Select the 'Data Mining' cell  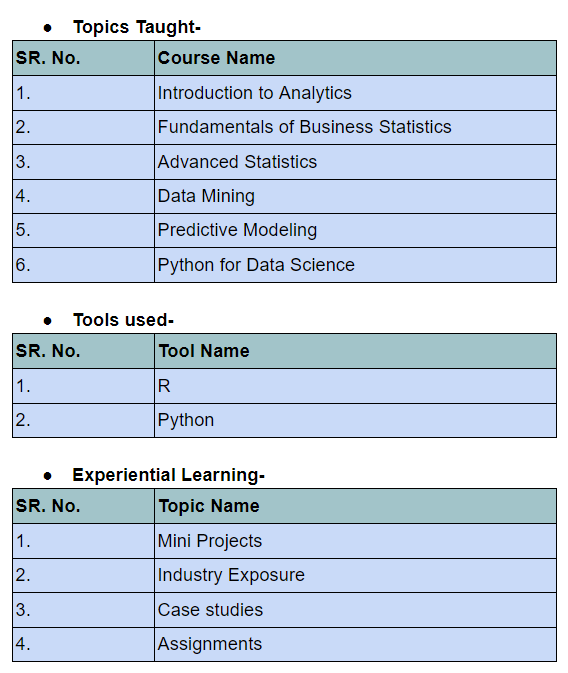(x=355, y=196)
